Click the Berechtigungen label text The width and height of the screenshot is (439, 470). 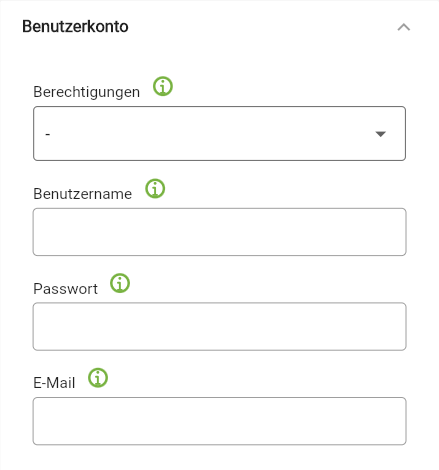[x=87, y=92]
